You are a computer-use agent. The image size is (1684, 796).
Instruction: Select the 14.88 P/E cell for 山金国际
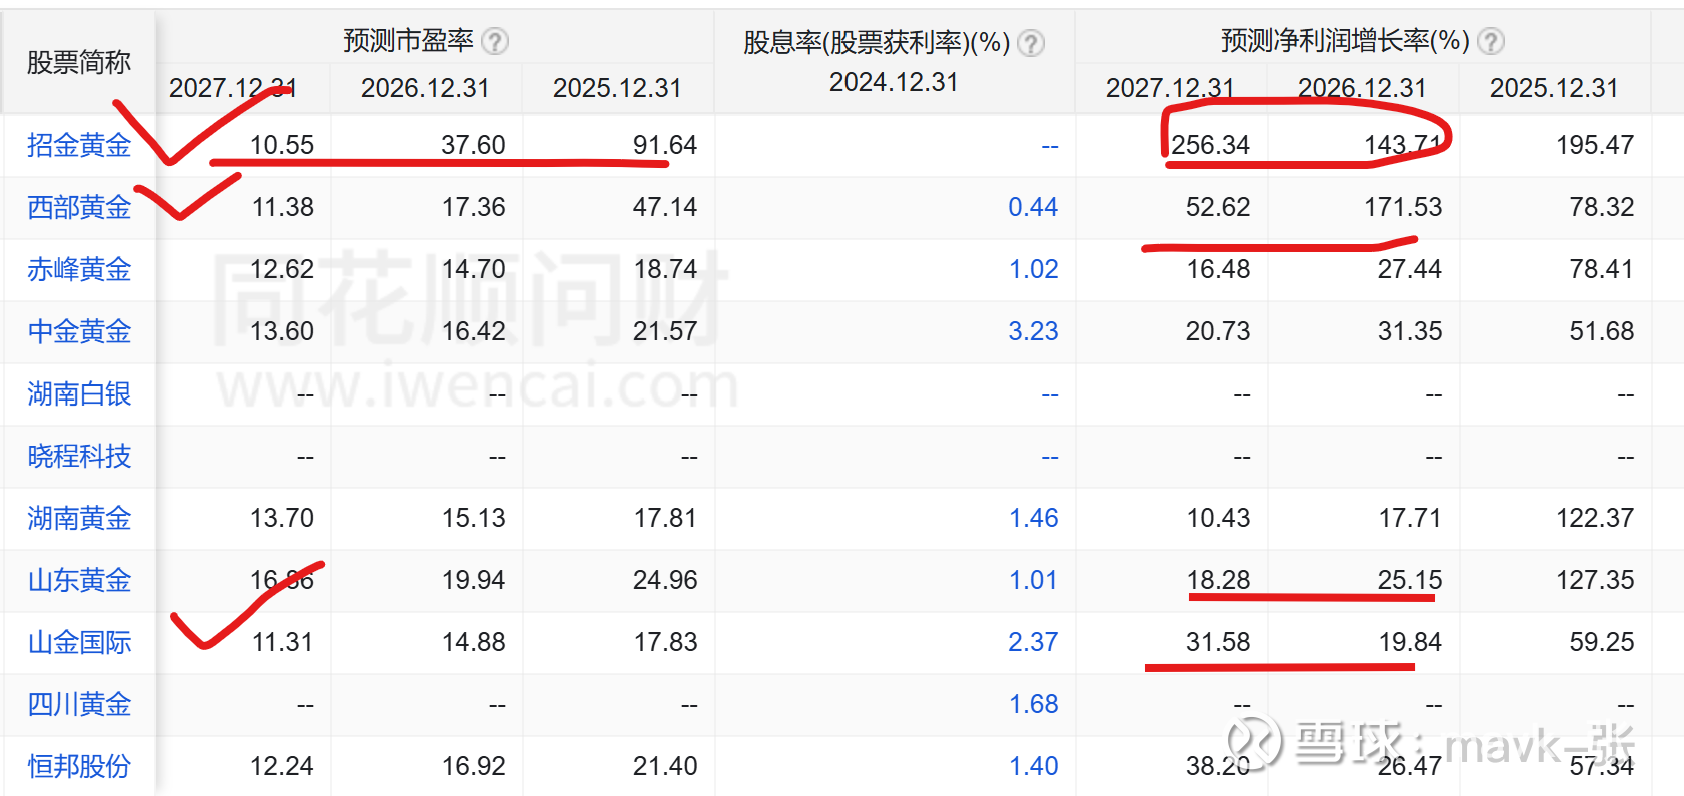tap(473, 642)
